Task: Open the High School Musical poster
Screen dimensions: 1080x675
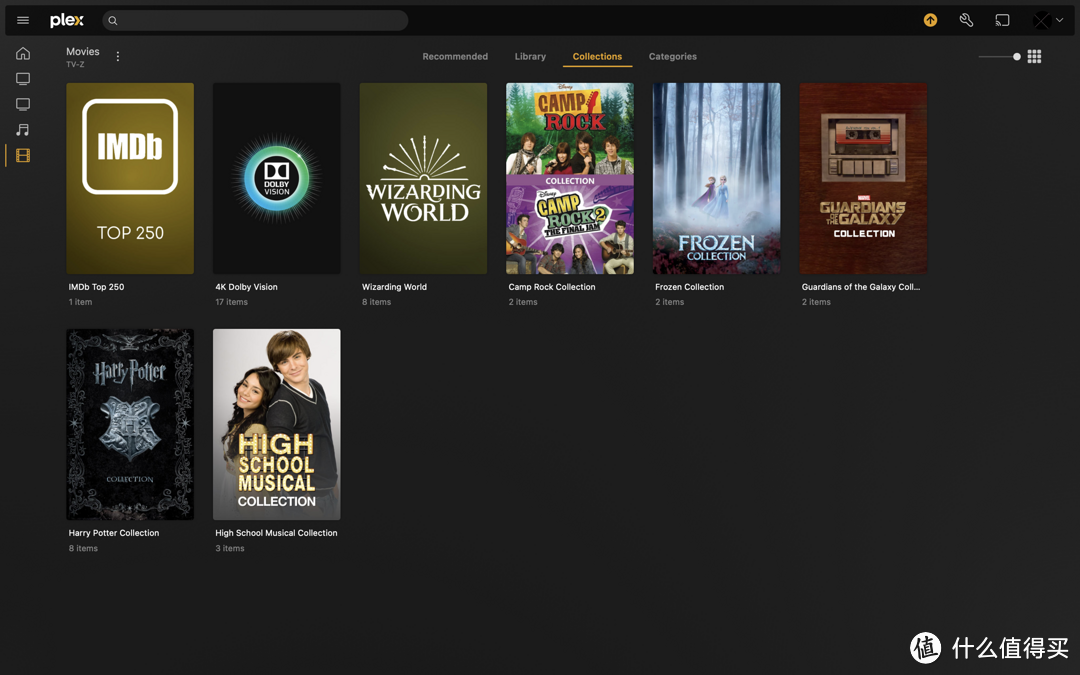Action: click(x=277, y=424)
